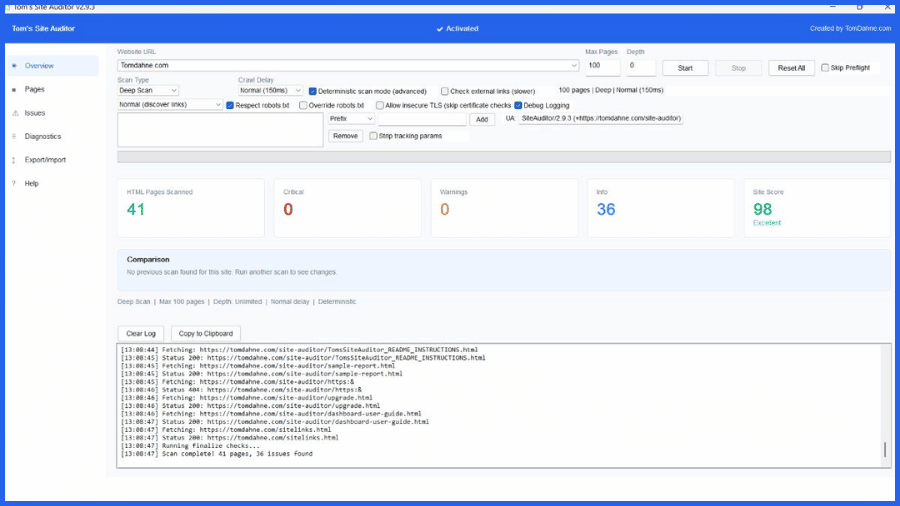Click the prefix text input field

point(422,119)
